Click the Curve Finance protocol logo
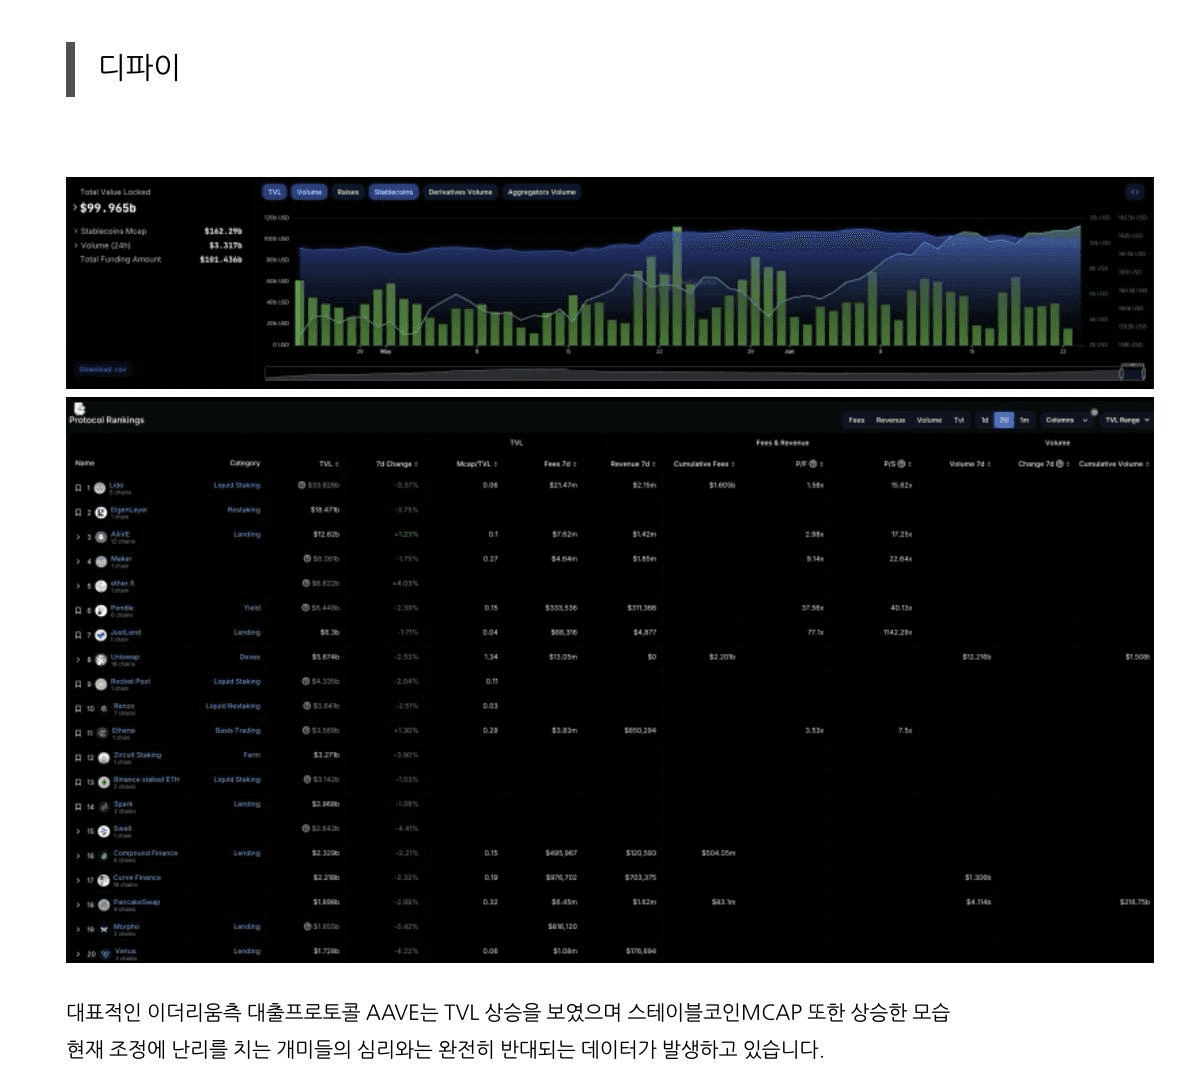 [104, 880]
